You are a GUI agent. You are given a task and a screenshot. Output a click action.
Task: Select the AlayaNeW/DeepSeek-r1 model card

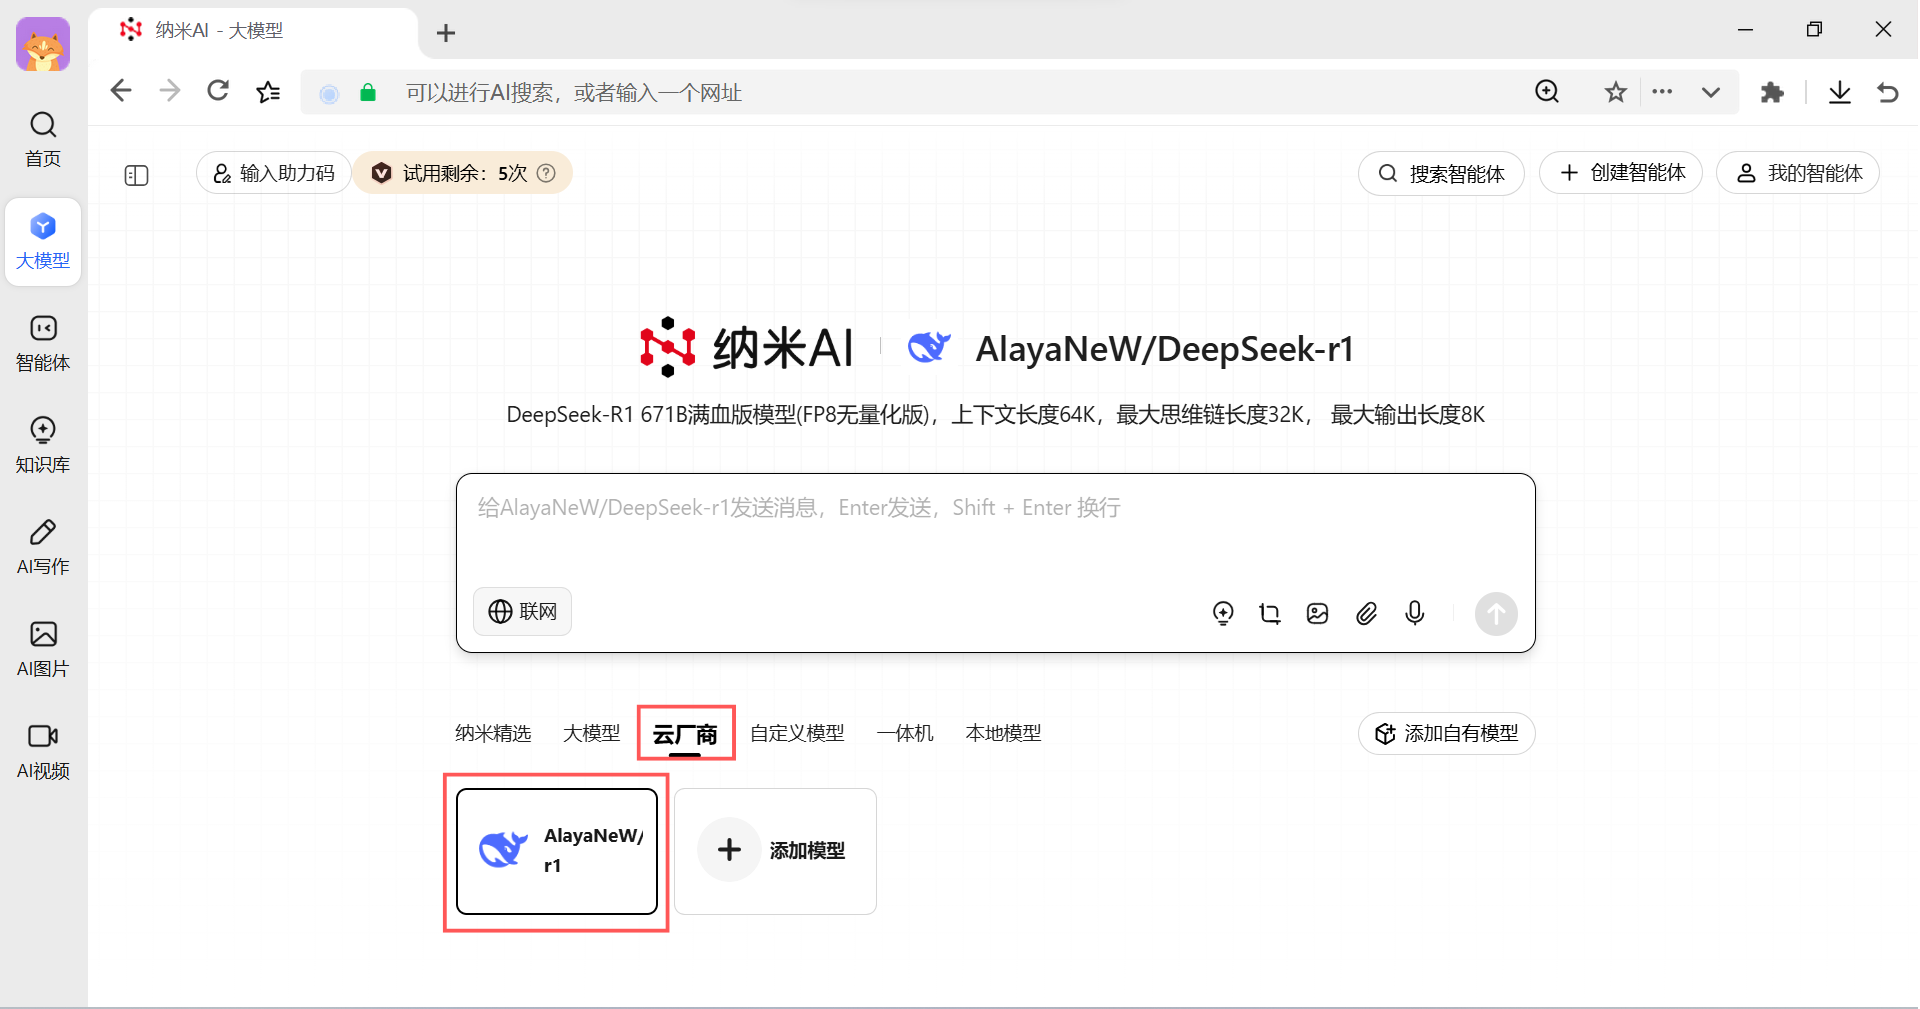pyautogui.click(x=557, y=851)
